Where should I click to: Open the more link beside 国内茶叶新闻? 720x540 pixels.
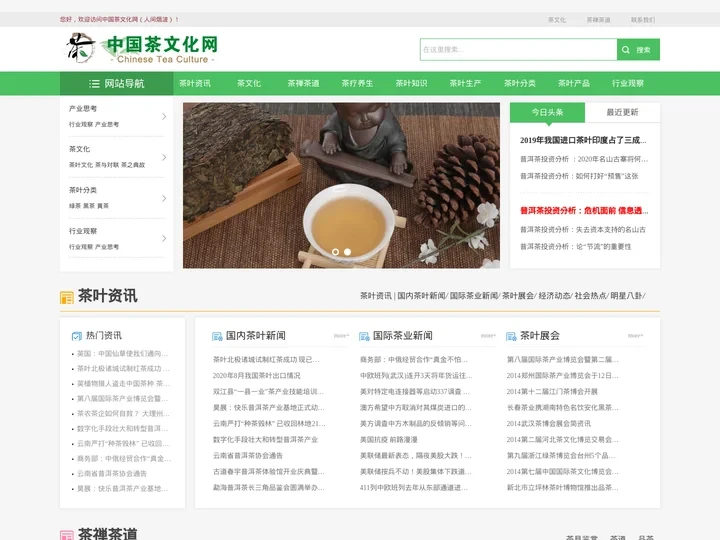pos(341,336)
